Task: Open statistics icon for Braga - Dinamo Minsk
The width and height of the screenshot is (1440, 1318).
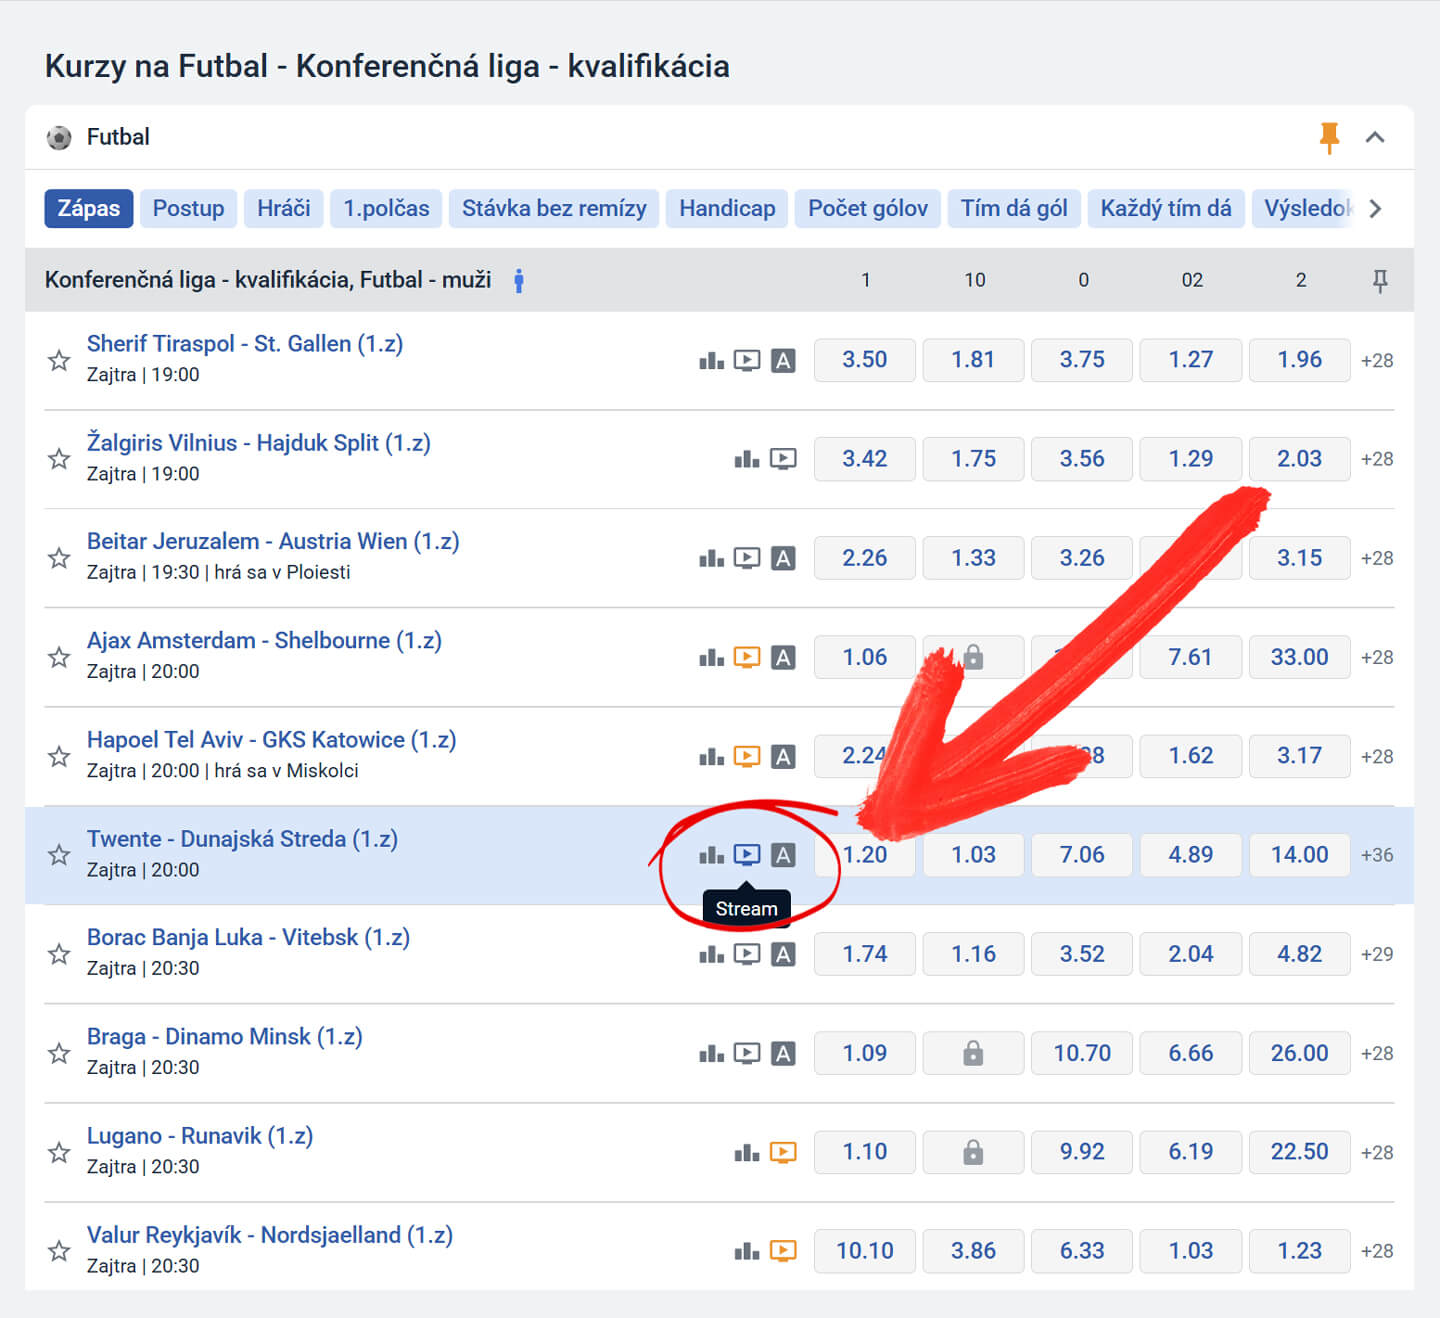Action: tap(711, 1053)
